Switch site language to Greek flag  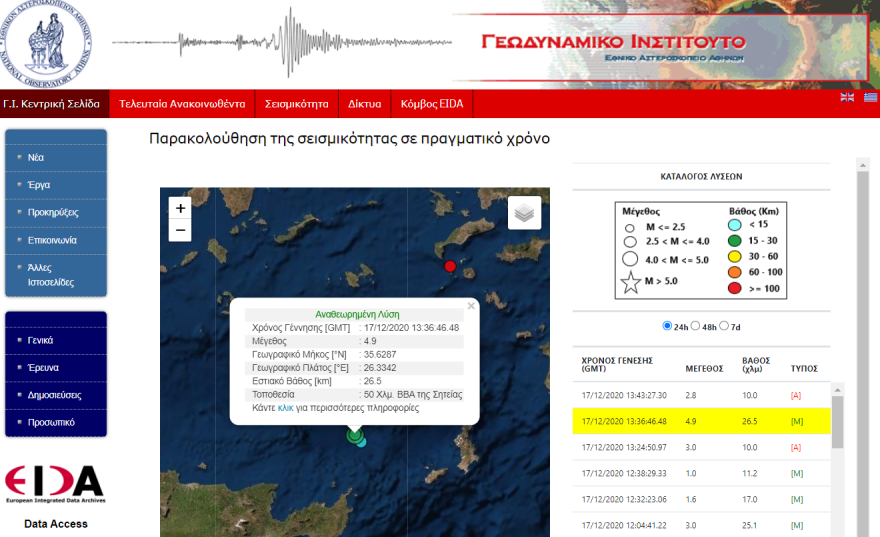870,97
